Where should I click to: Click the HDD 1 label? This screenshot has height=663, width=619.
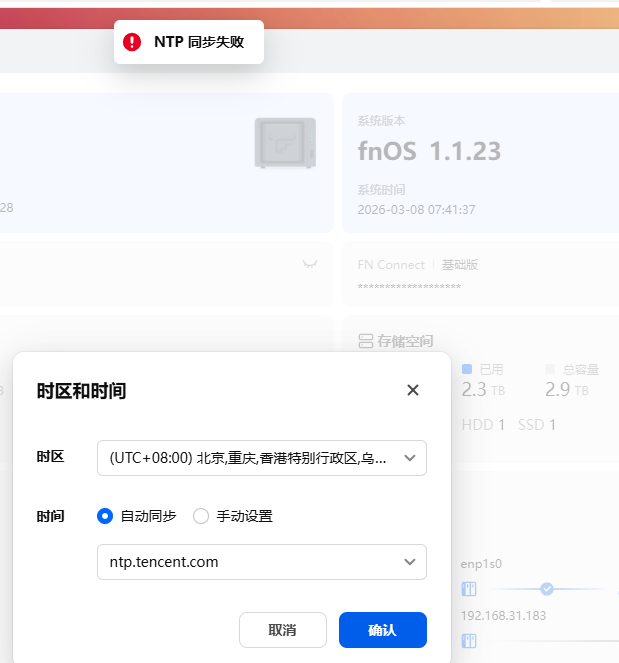(x=483, y=425)
